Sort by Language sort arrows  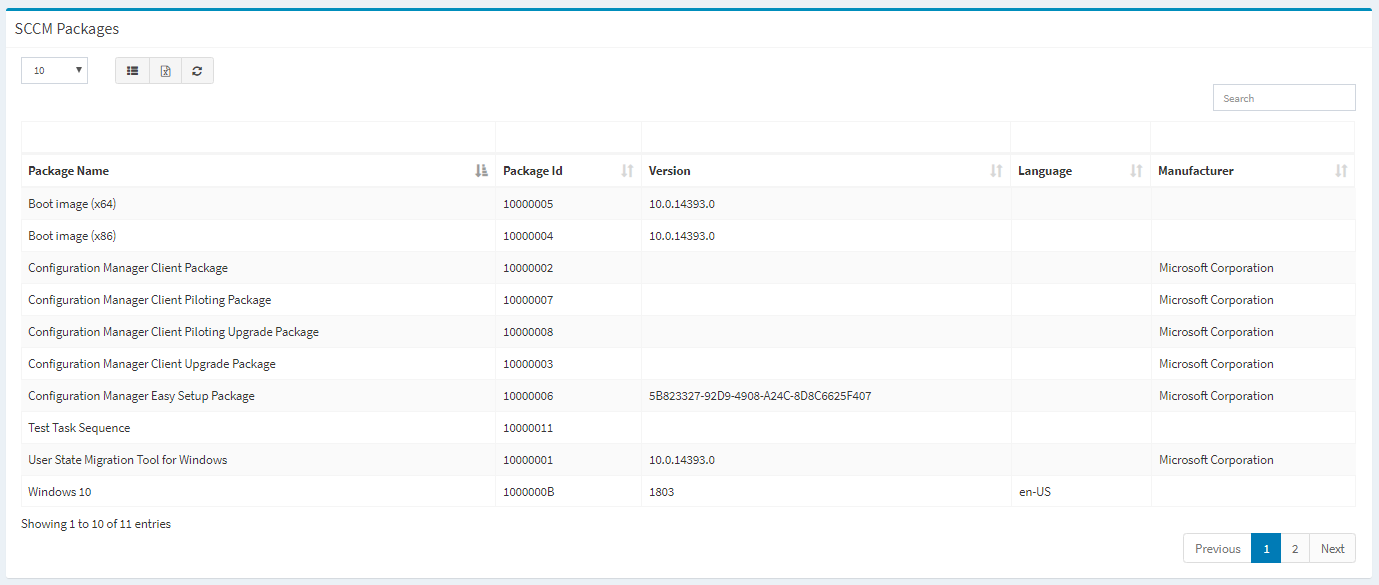click(x=1136, y=171)
